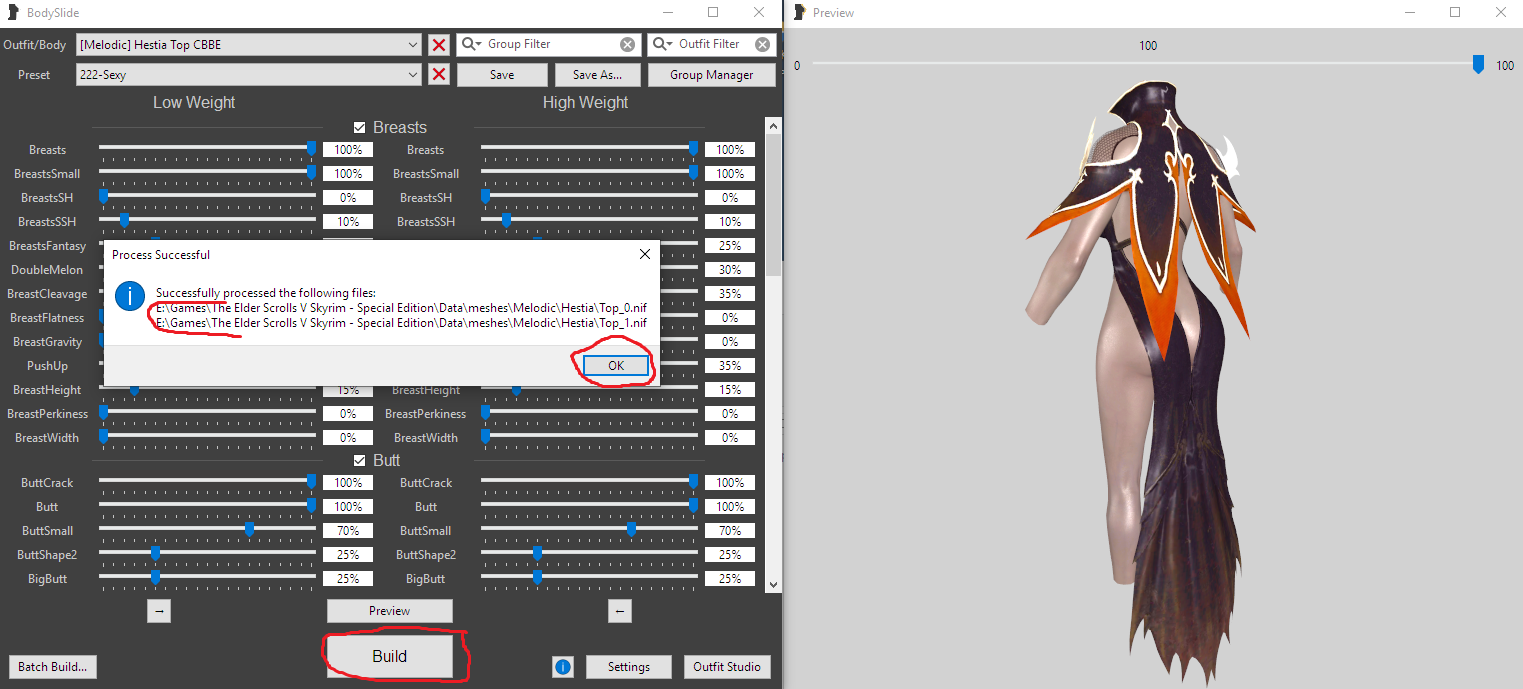
Task: Click the left arrow copy button under High Weight
Action: (619, 611)
